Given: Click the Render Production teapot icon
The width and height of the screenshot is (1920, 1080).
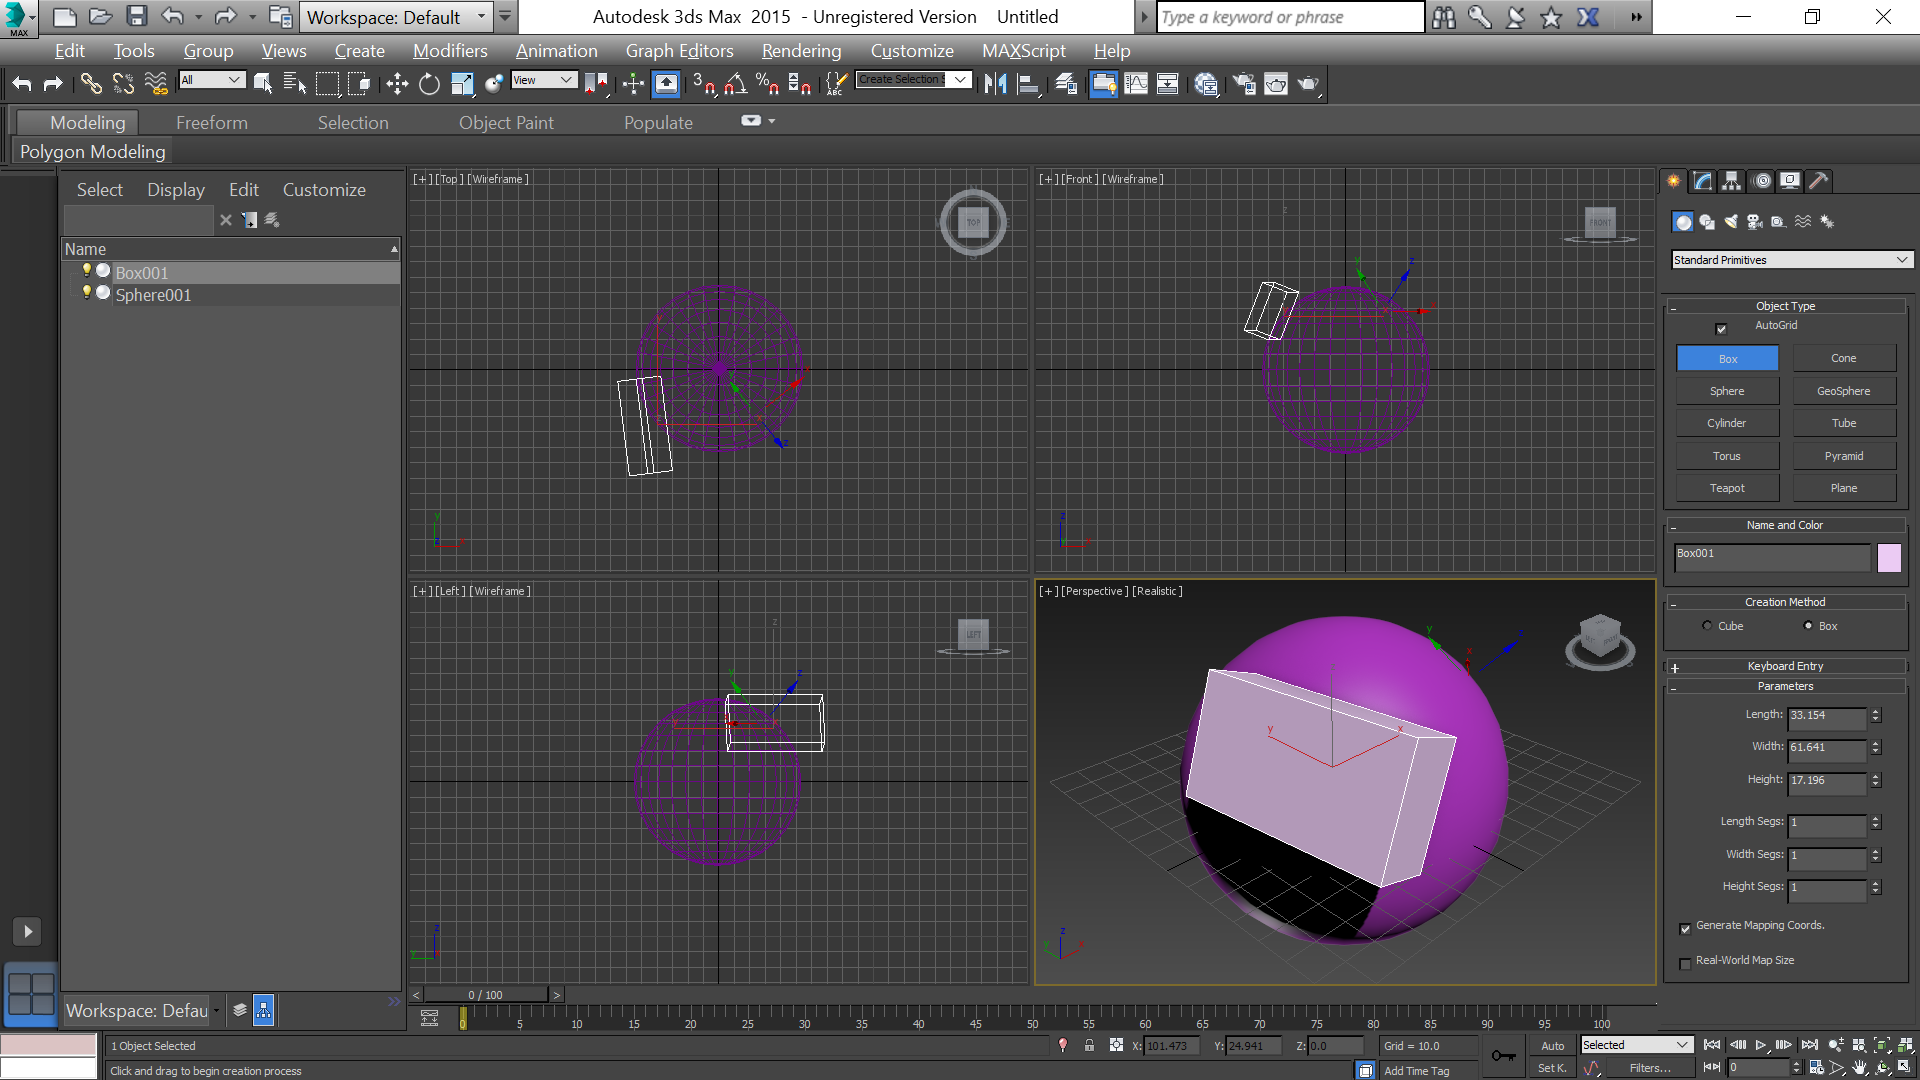Looking at the screenshot, I should click(1308, 84).
